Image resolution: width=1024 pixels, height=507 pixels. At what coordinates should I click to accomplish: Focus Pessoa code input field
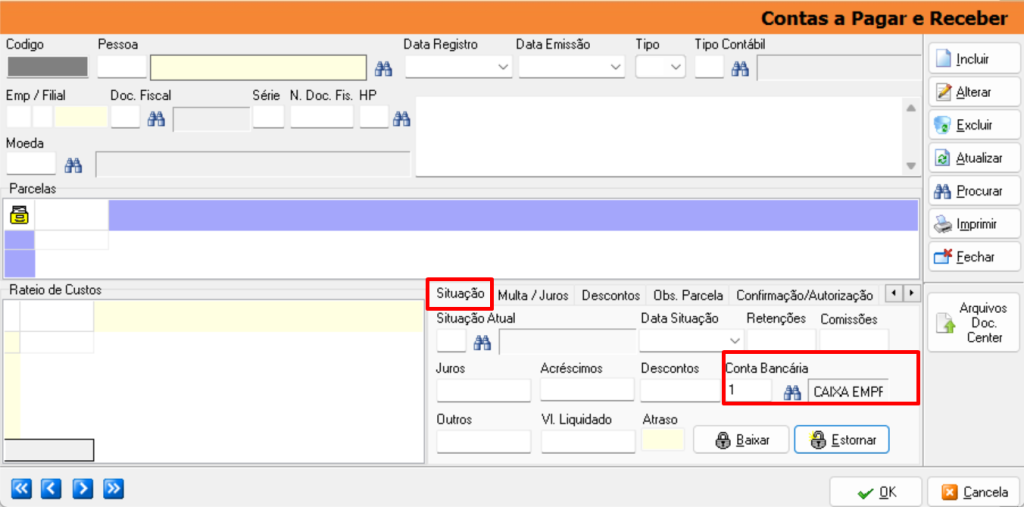(x=122, y=67)
